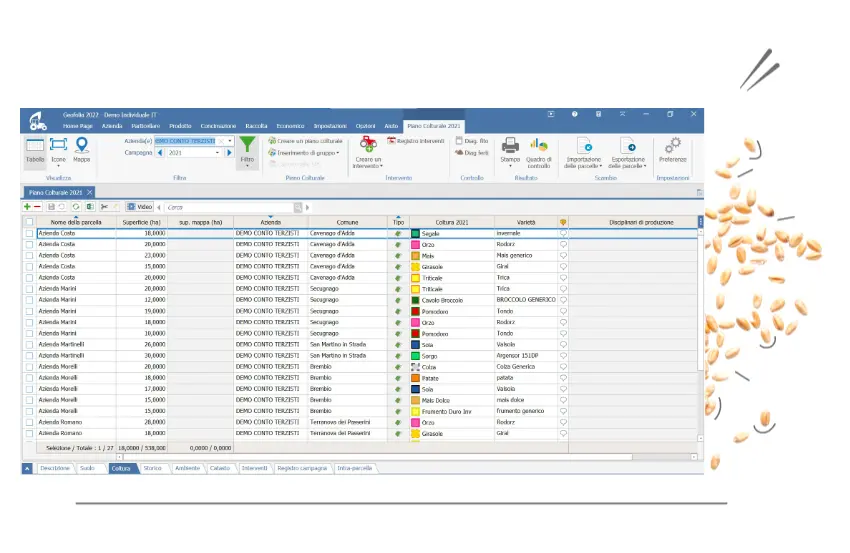Open the Mappa view

(x=81, y=151)
